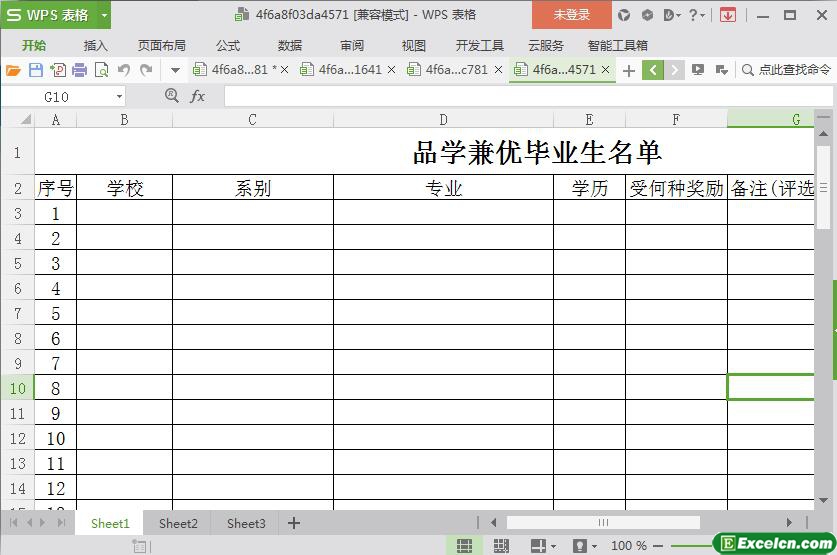Open the 开始 ribbon tab
837x555 pixels.
click(x=34, y=45)
